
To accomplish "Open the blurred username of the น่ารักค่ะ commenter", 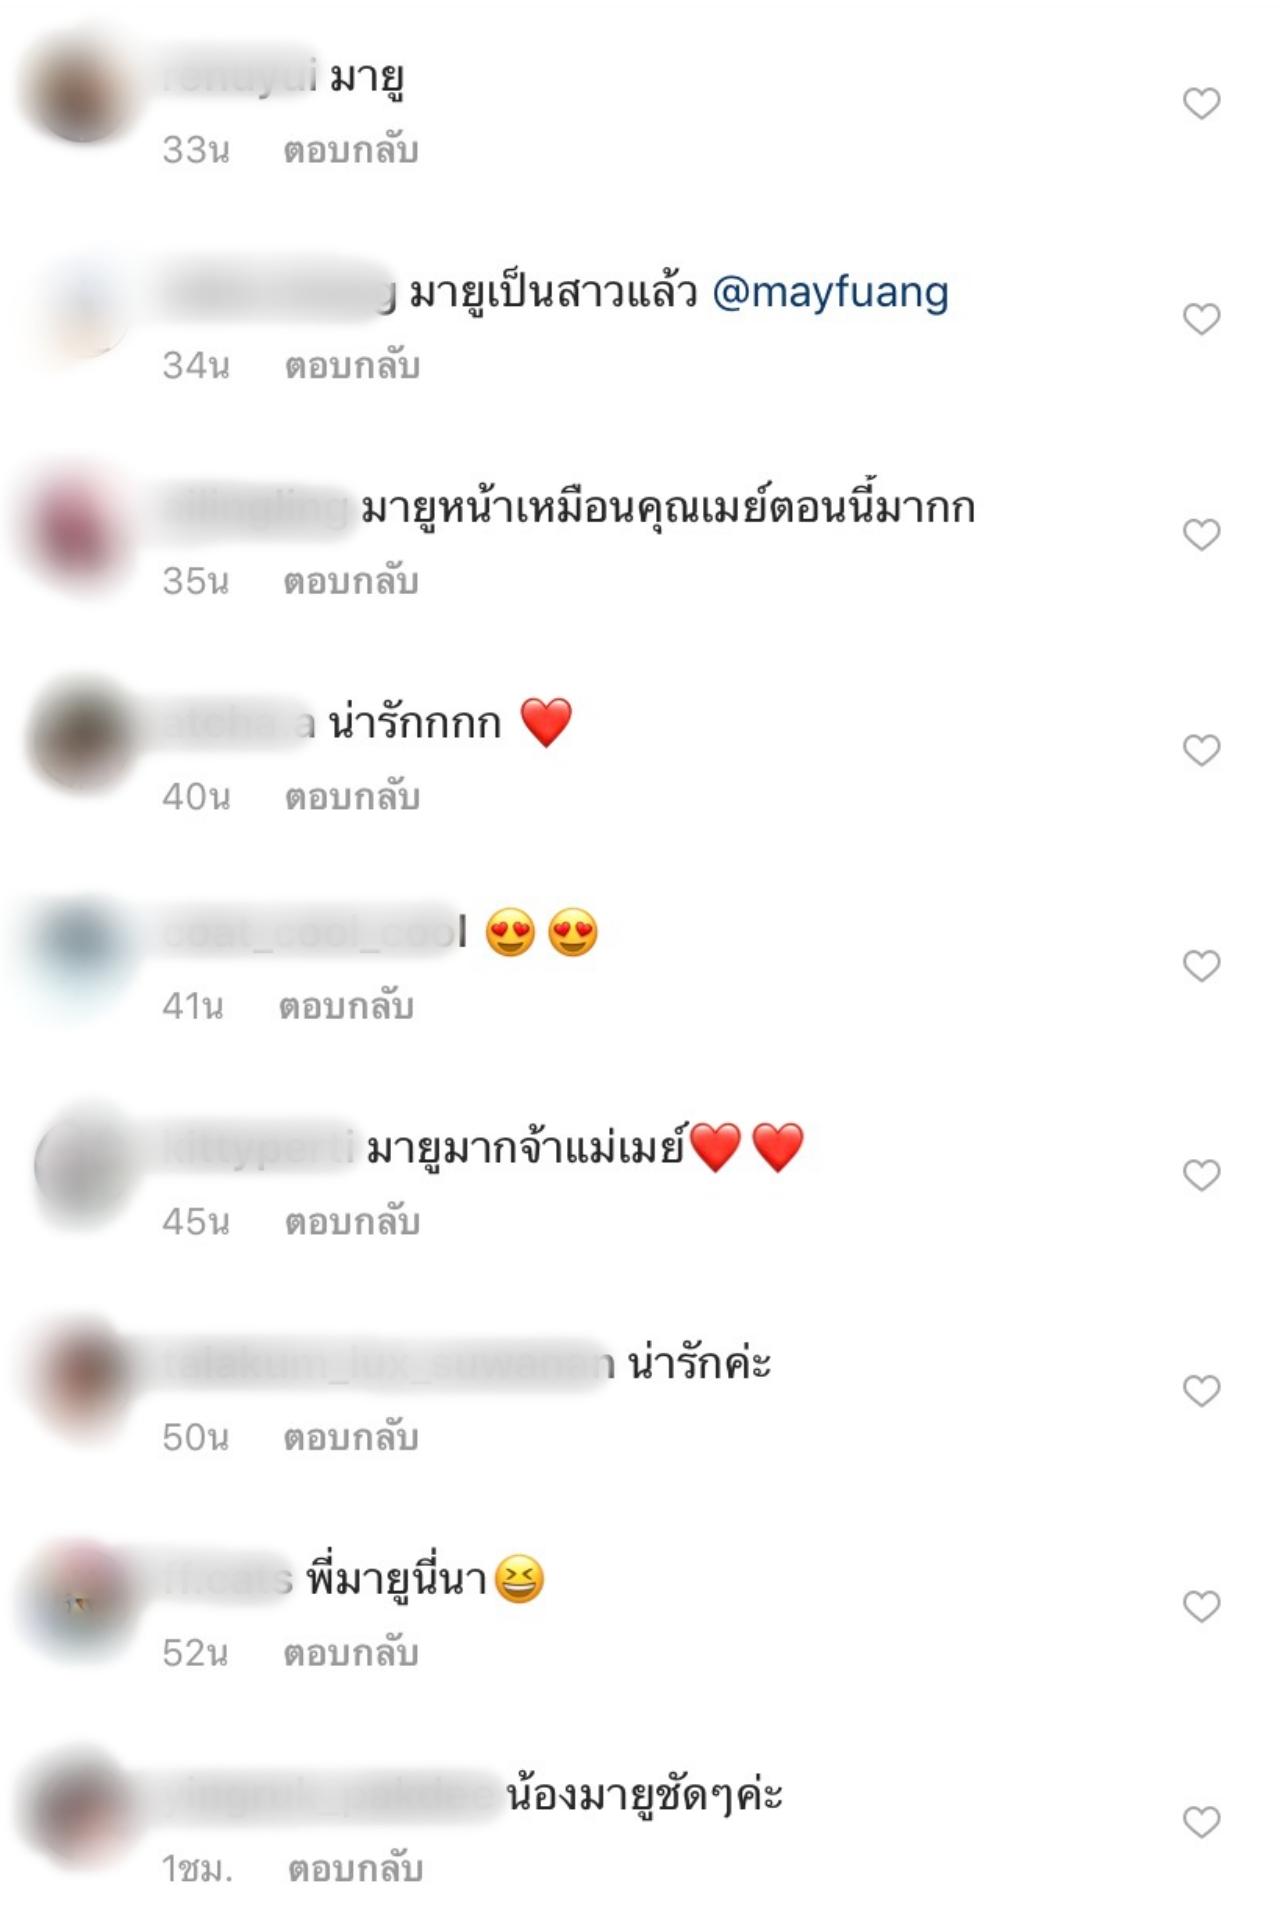I will pyautogui.click(x=388, y=1364).
